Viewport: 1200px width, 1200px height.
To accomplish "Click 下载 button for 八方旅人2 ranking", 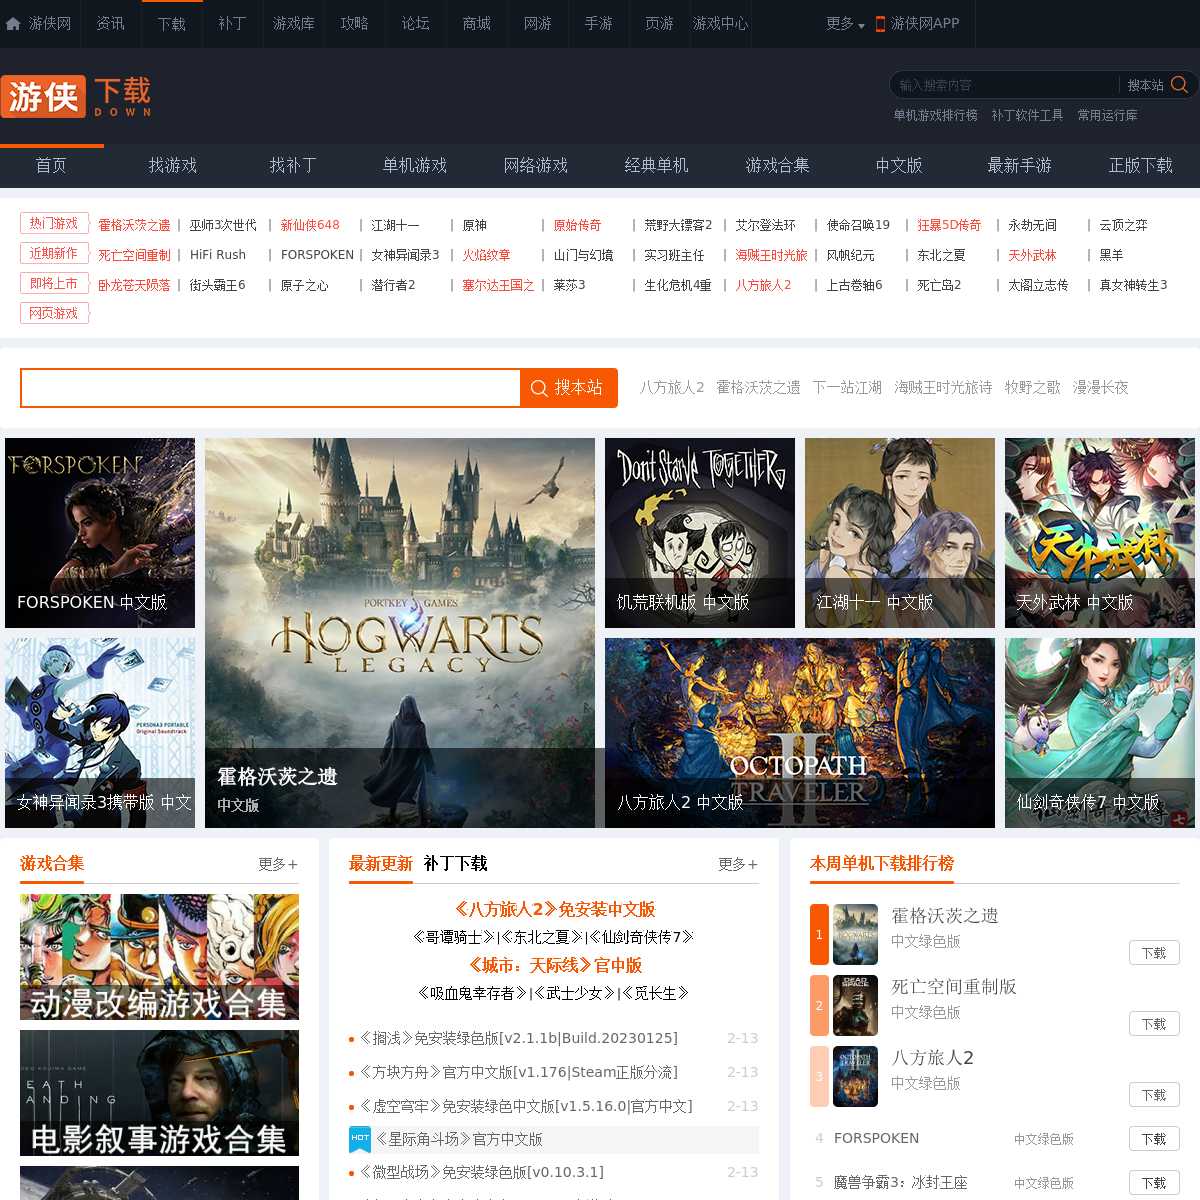I will (1154, 1095).
